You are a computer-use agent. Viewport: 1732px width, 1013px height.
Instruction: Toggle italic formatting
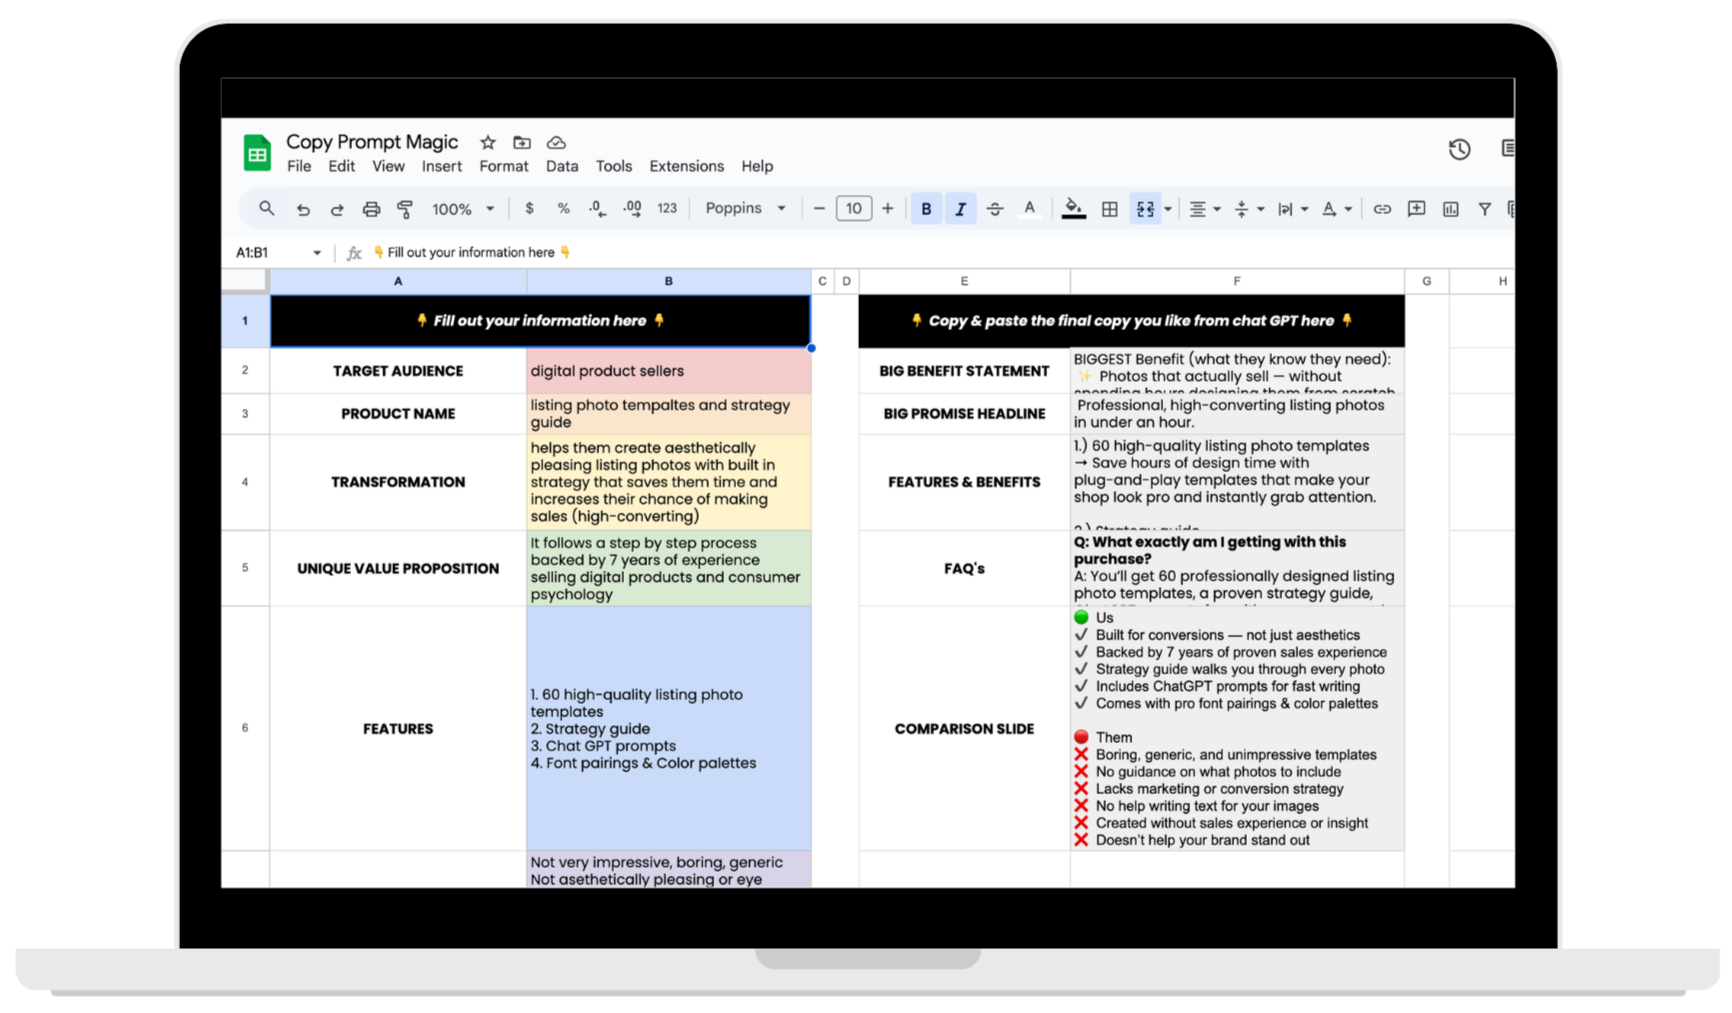pyautogui.click(x=960, y=209)
